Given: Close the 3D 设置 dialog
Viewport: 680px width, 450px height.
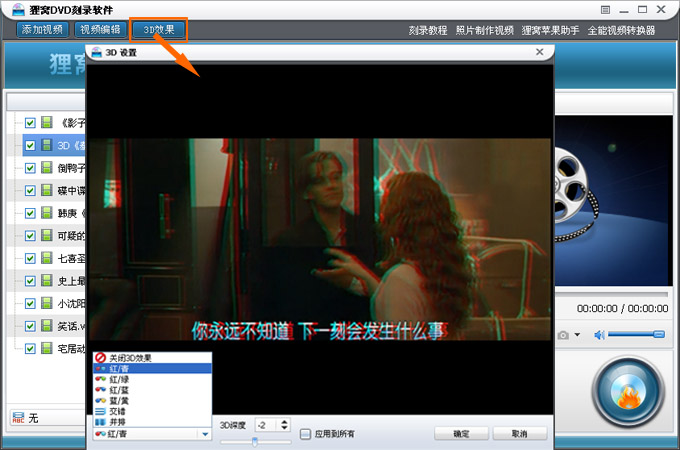Looking at the screenshot, I should [x=539, y=52].
